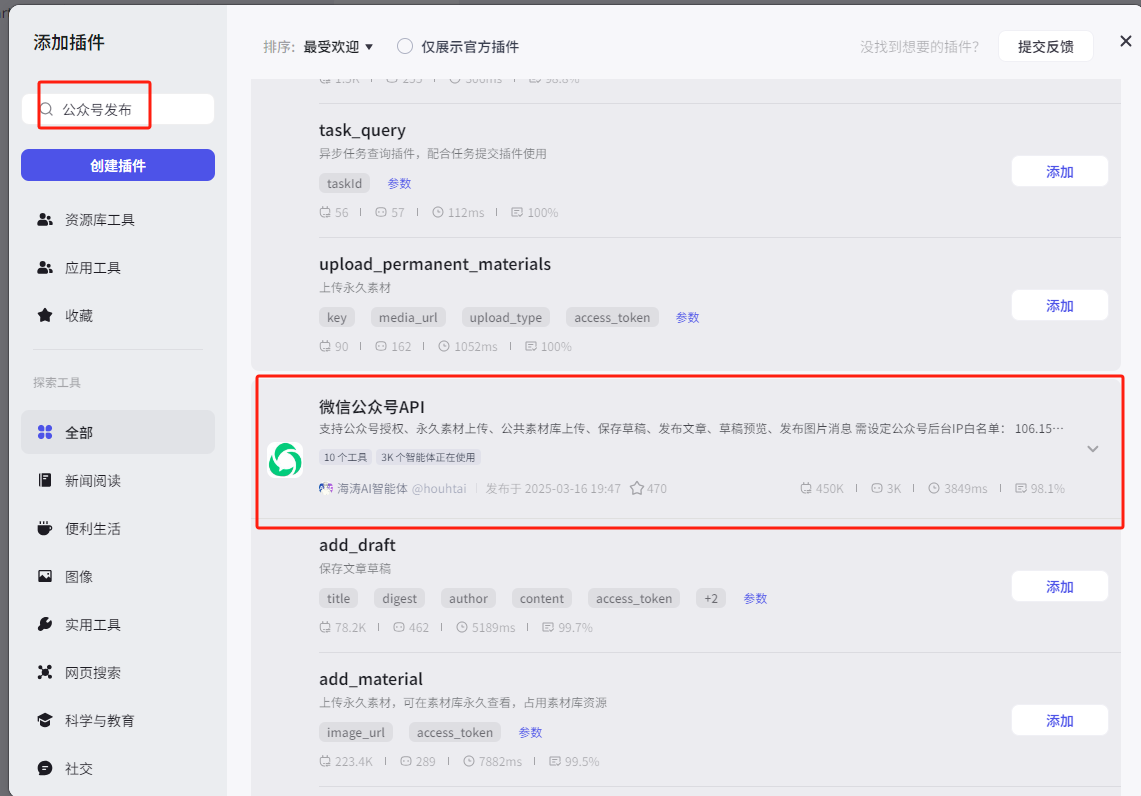Click the 1052ms clock icon under upload_permanent_materials
1141x796 pixels.
444,346
